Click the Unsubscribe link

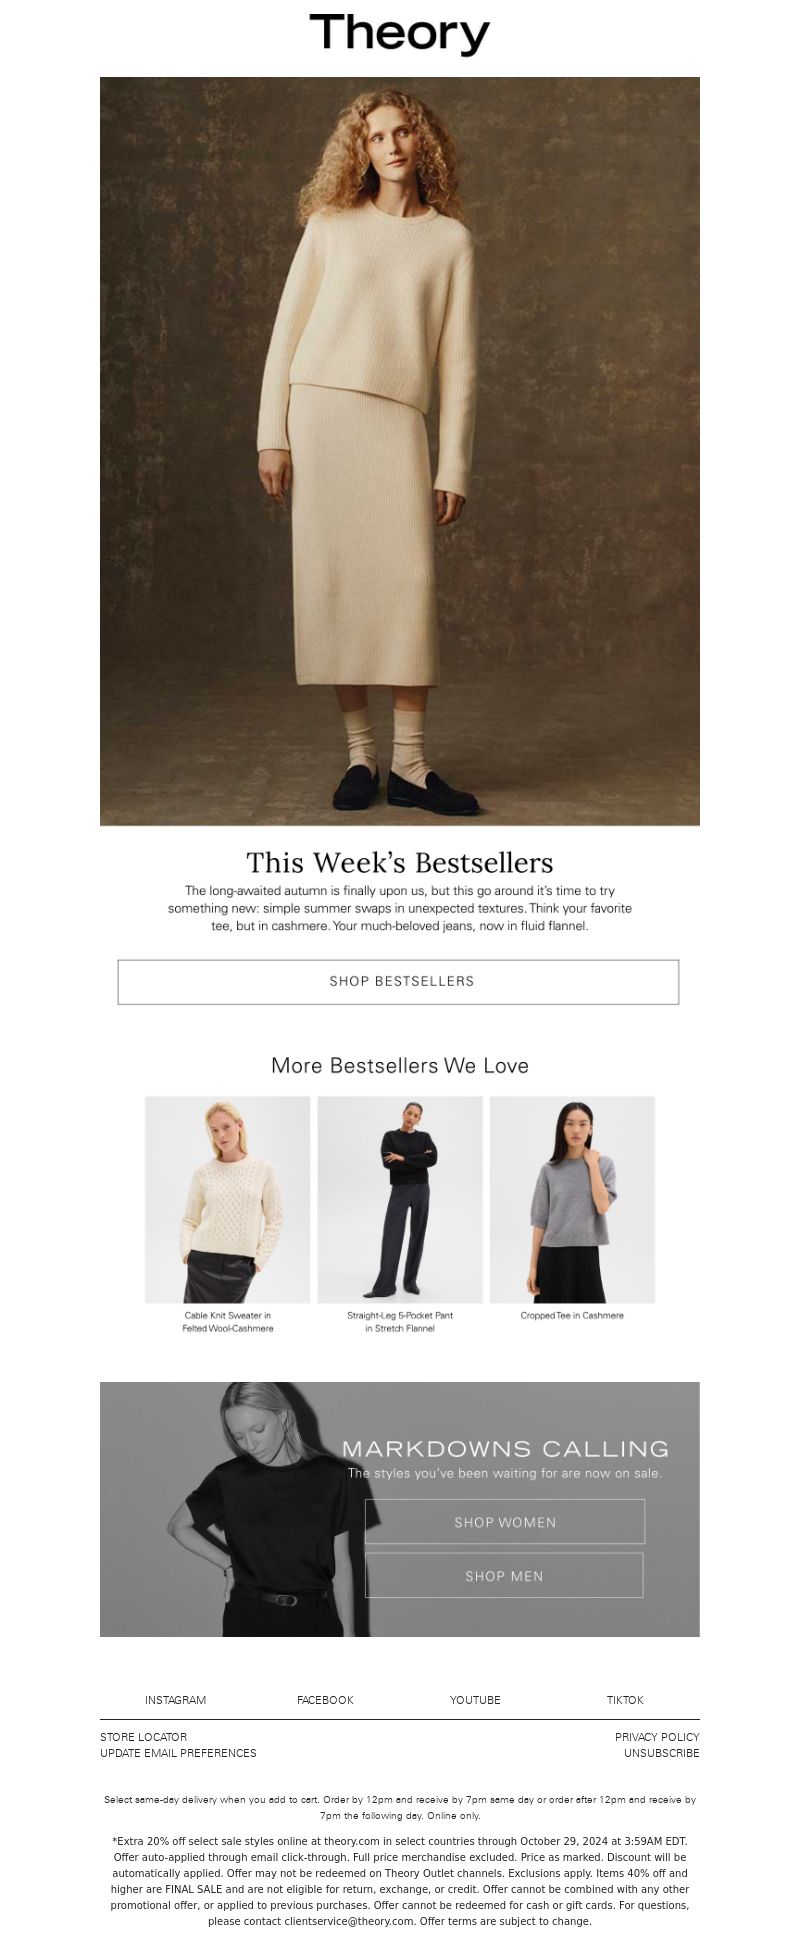click(x=662, y=1753)
